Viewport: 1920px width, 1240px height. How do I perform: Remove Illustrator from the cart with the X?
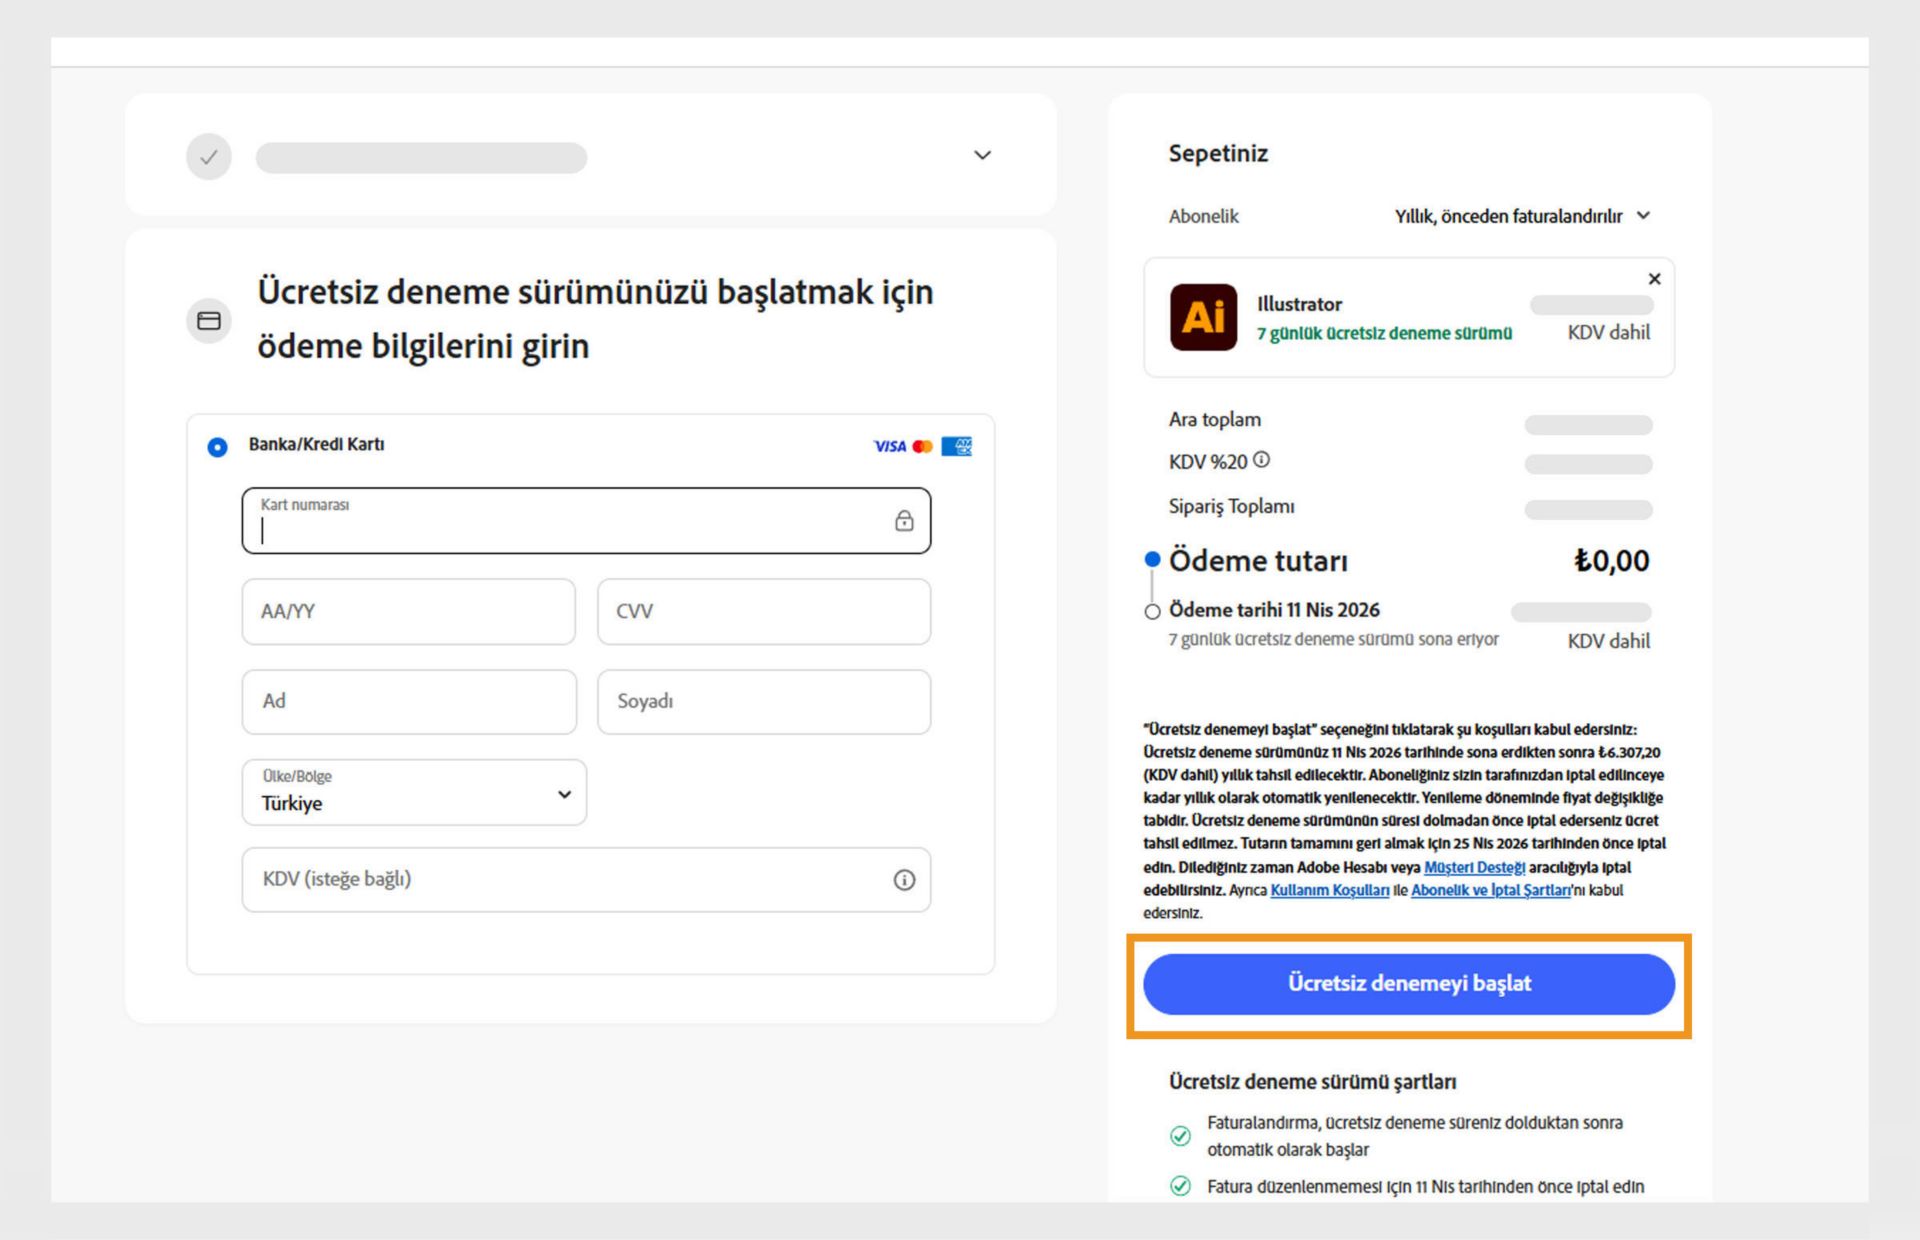click(1654, 279)
